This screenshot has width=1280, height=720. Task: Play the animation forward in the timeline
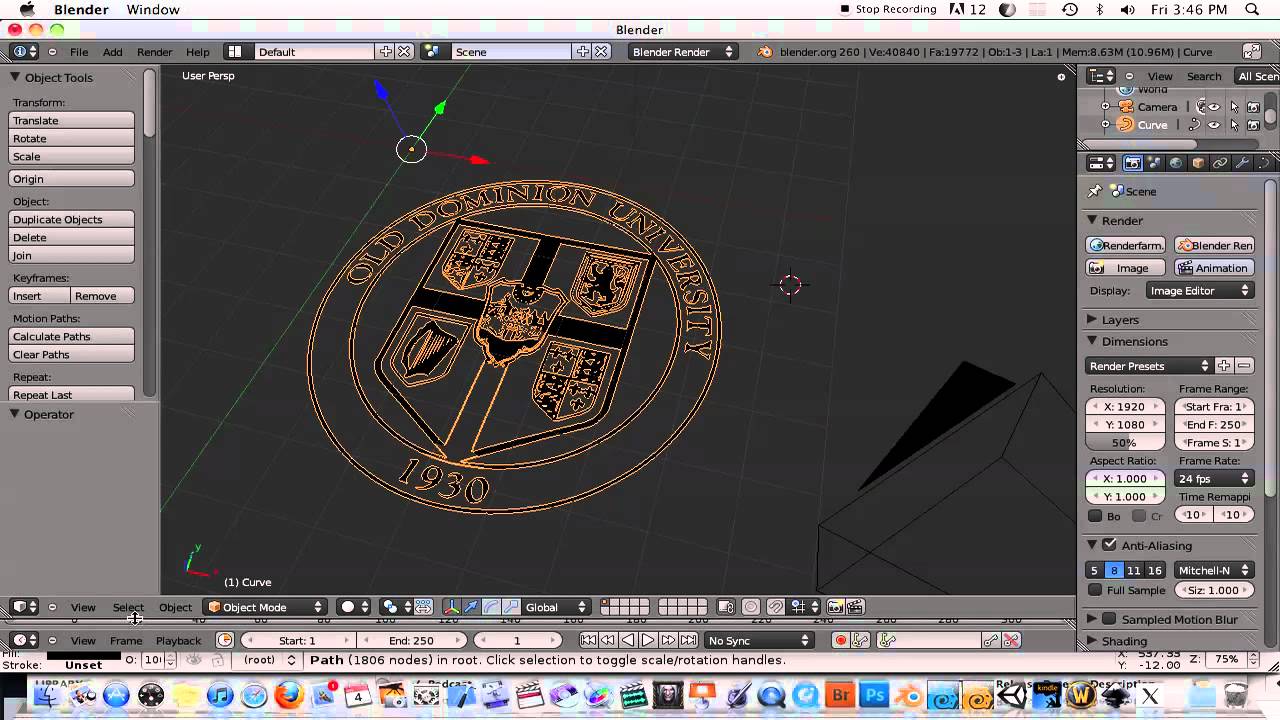tap(648, 640)
